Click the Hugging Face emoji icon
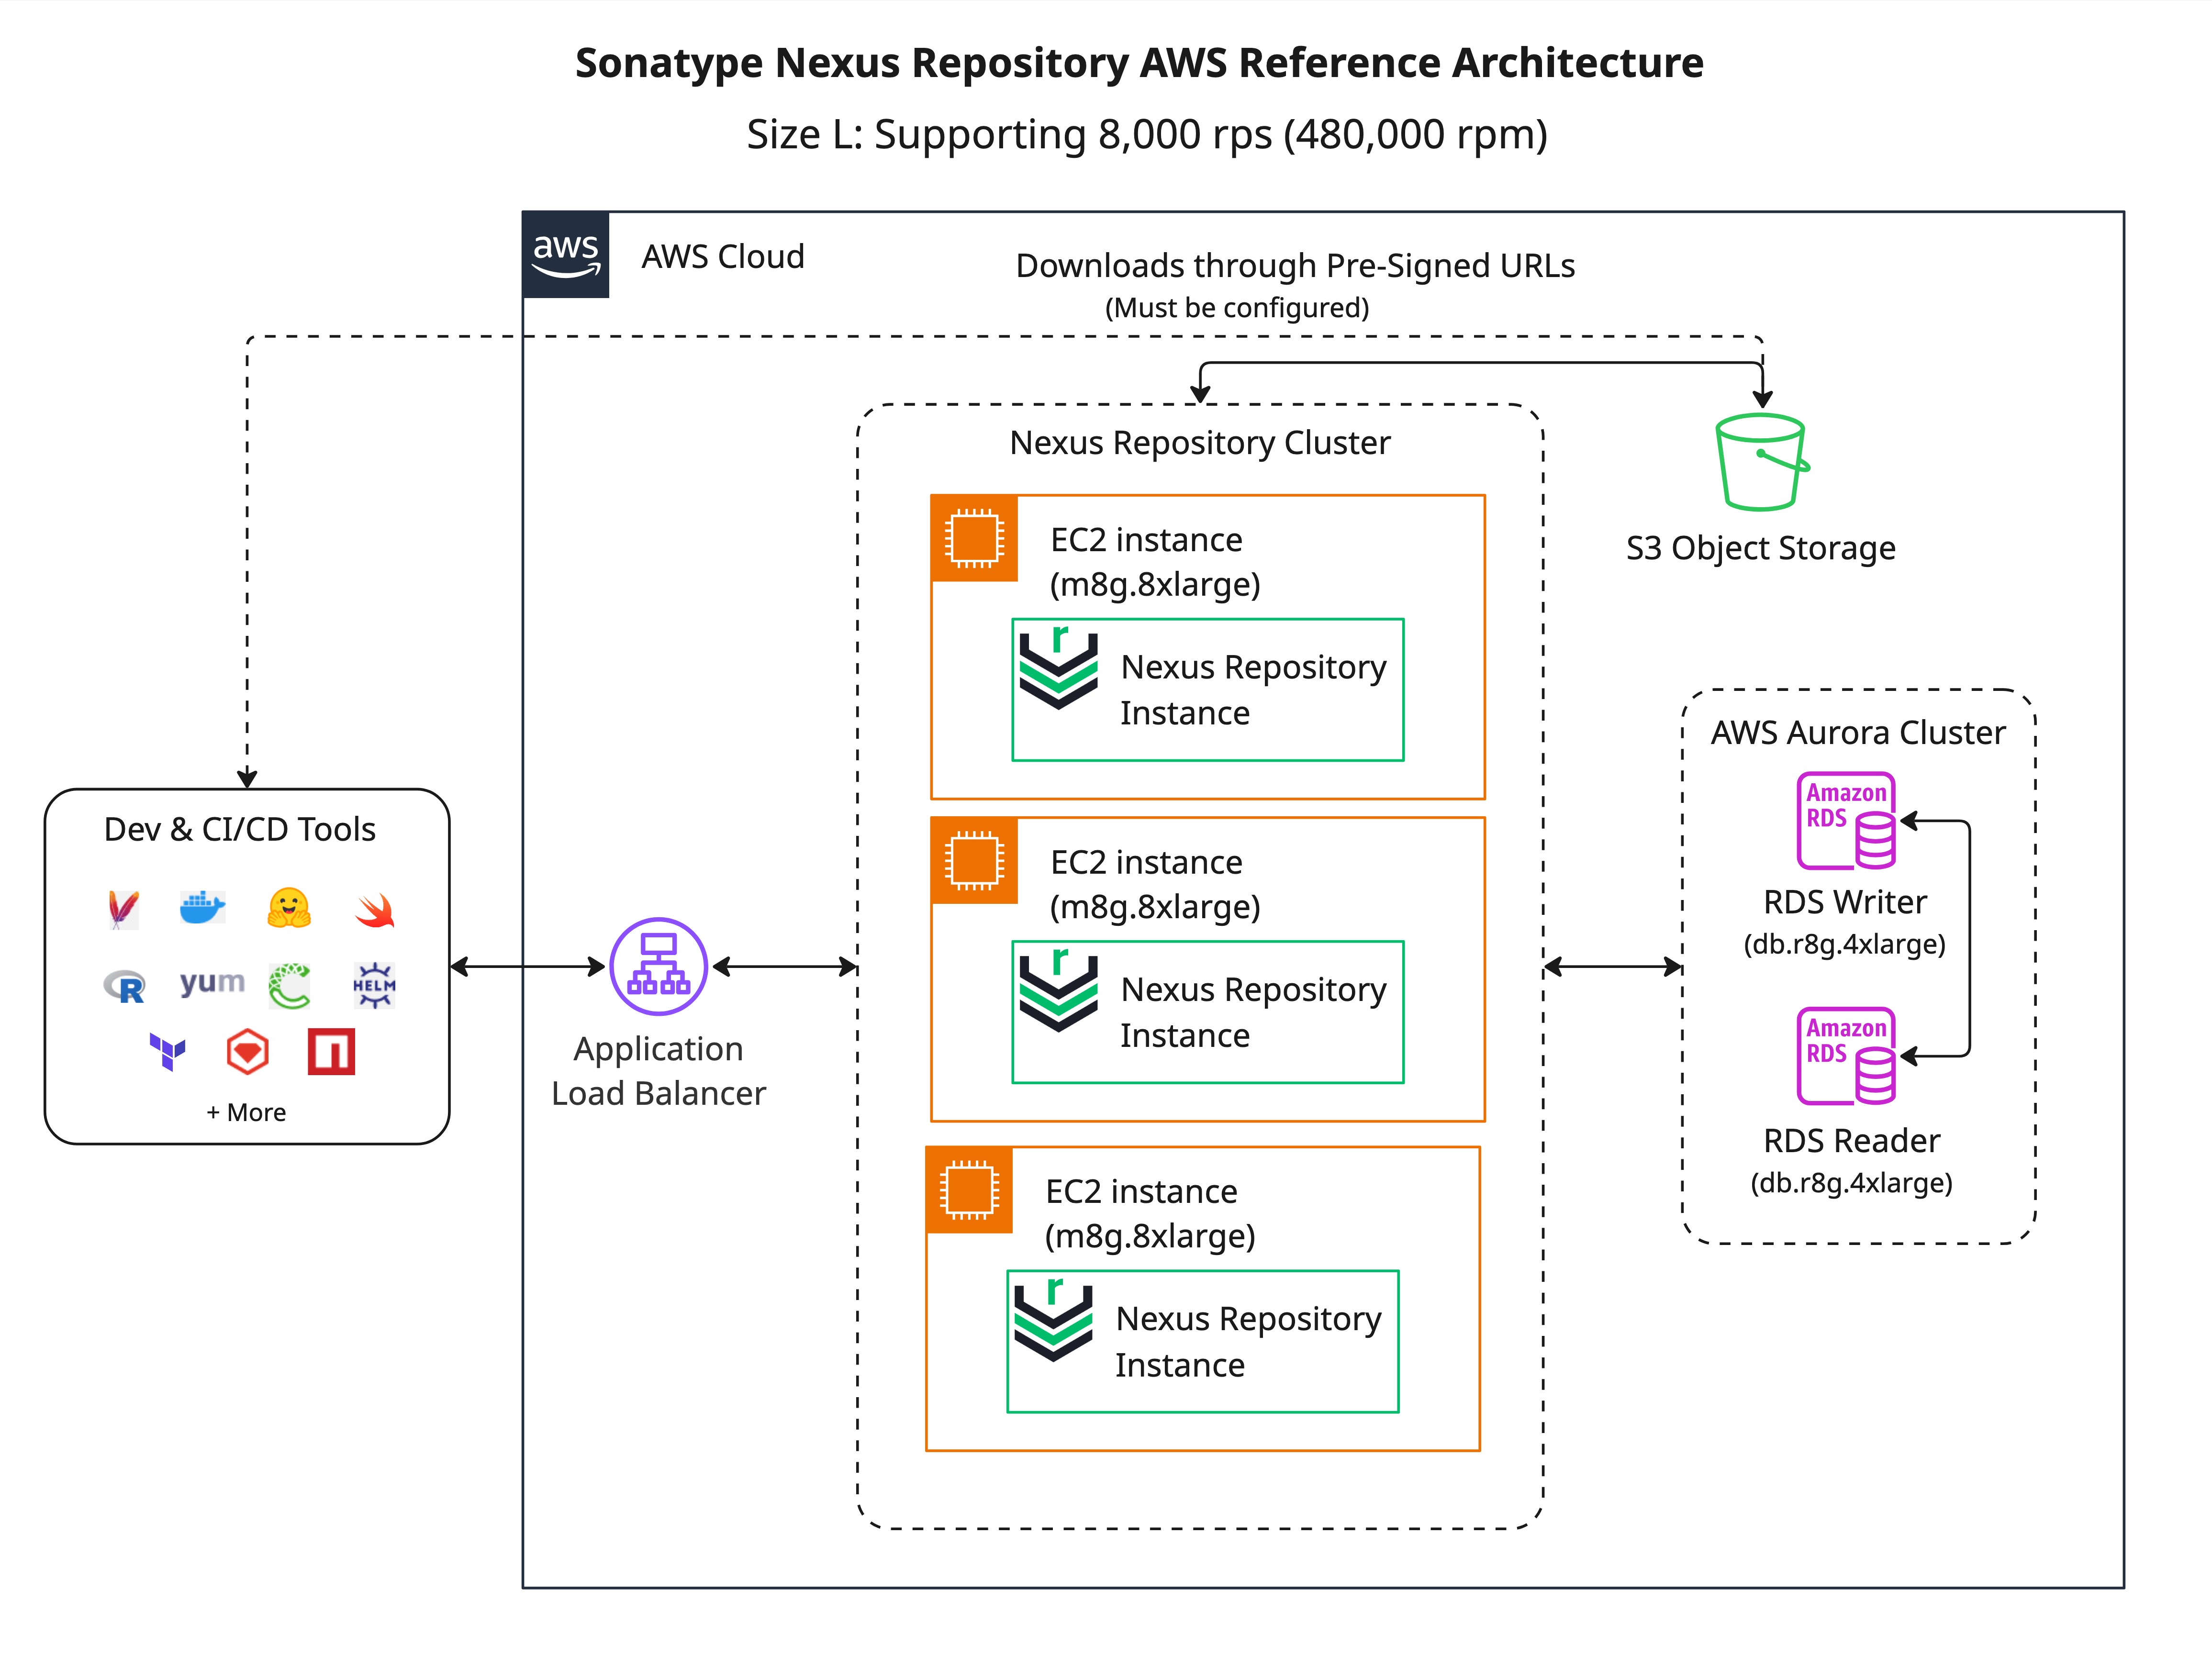This screenshot has height=1656, width=2212. (289, 908)
